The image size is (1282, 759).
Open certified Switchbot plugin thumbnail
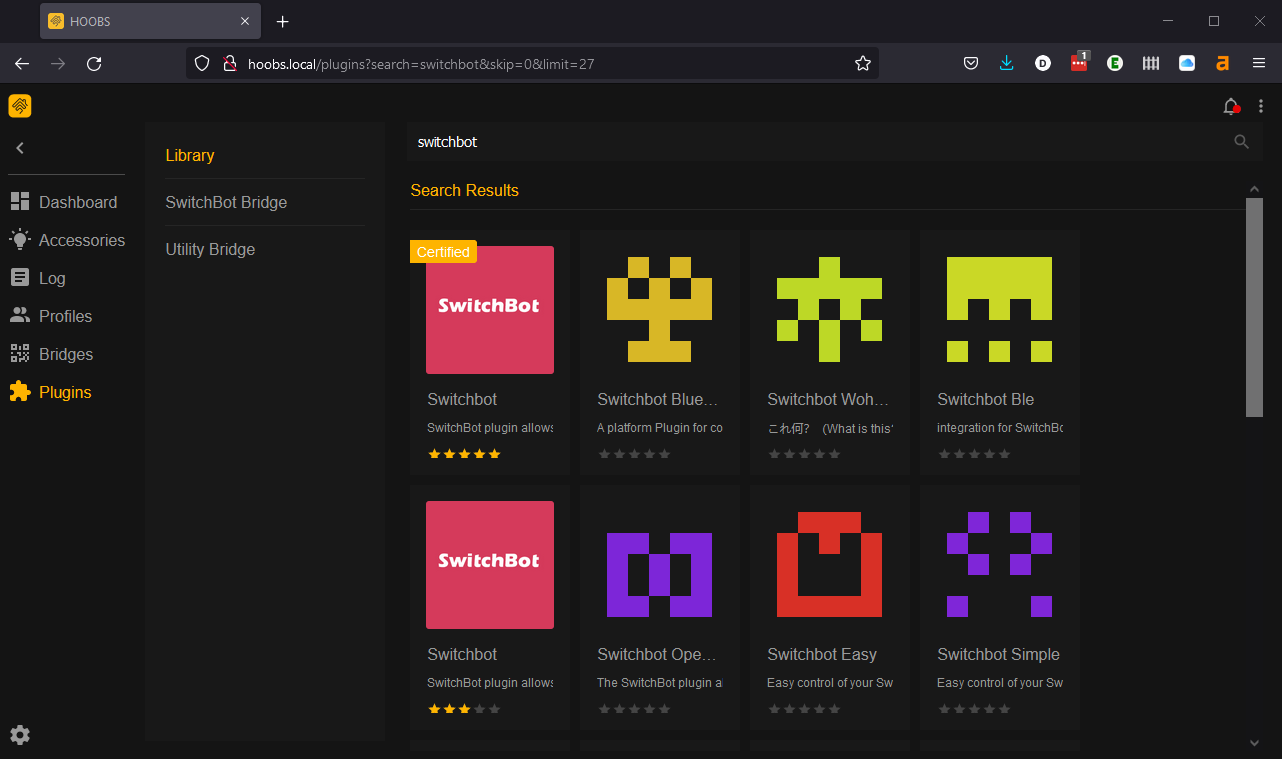[490, 310]
